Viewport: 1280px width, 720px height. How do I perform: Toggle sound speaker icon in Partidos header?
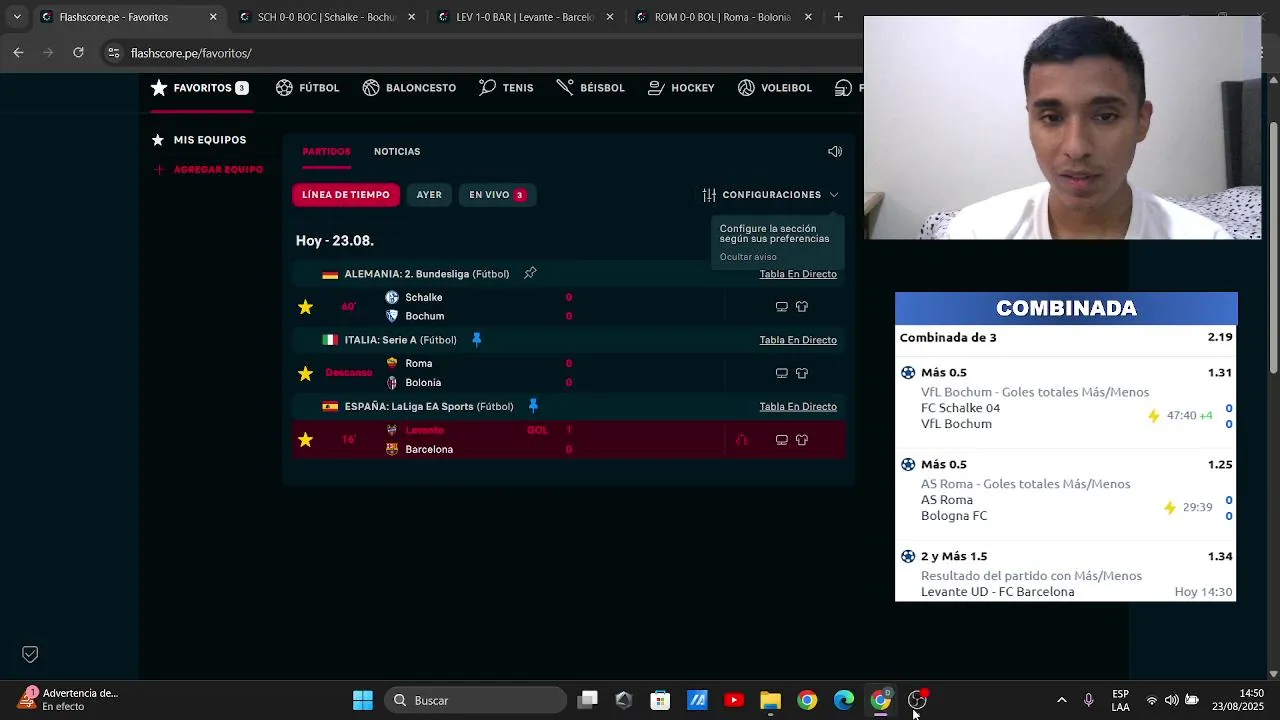tap(835, 152)
